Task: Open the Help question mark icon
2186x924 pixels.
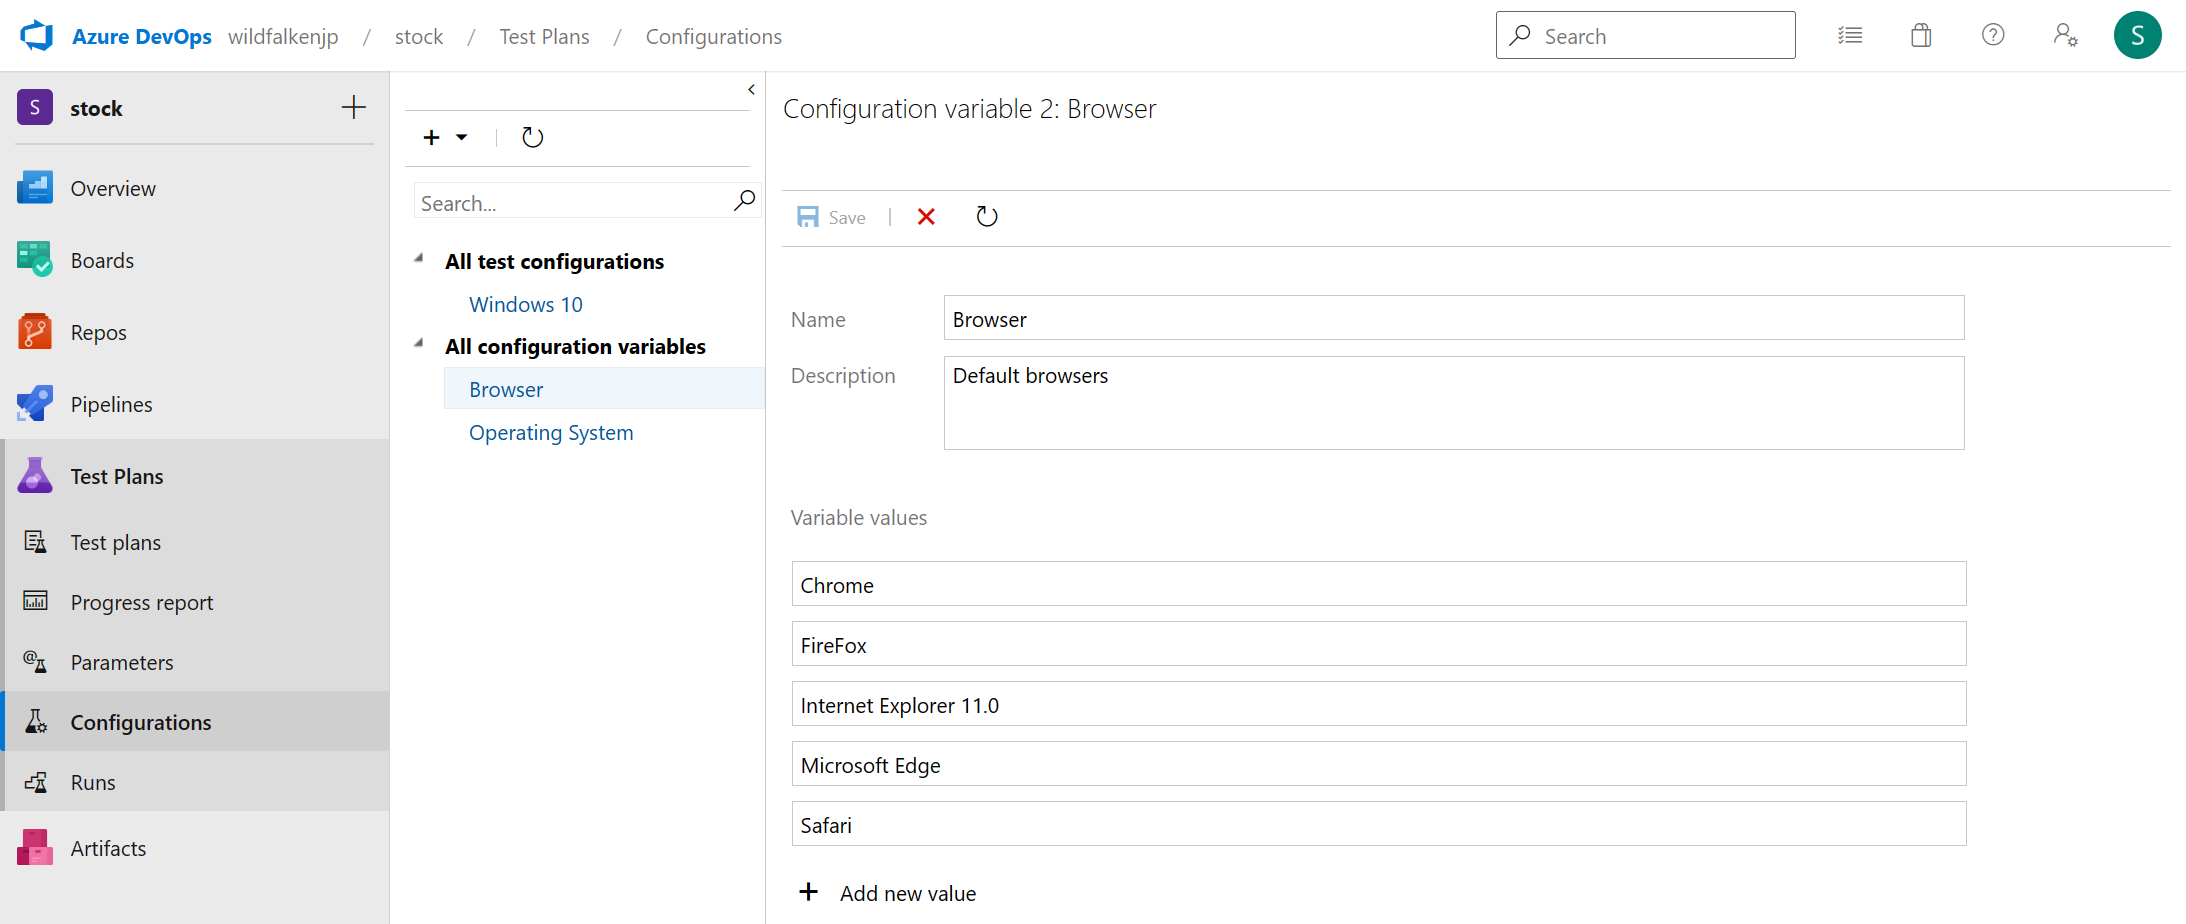Action: 1993,36
